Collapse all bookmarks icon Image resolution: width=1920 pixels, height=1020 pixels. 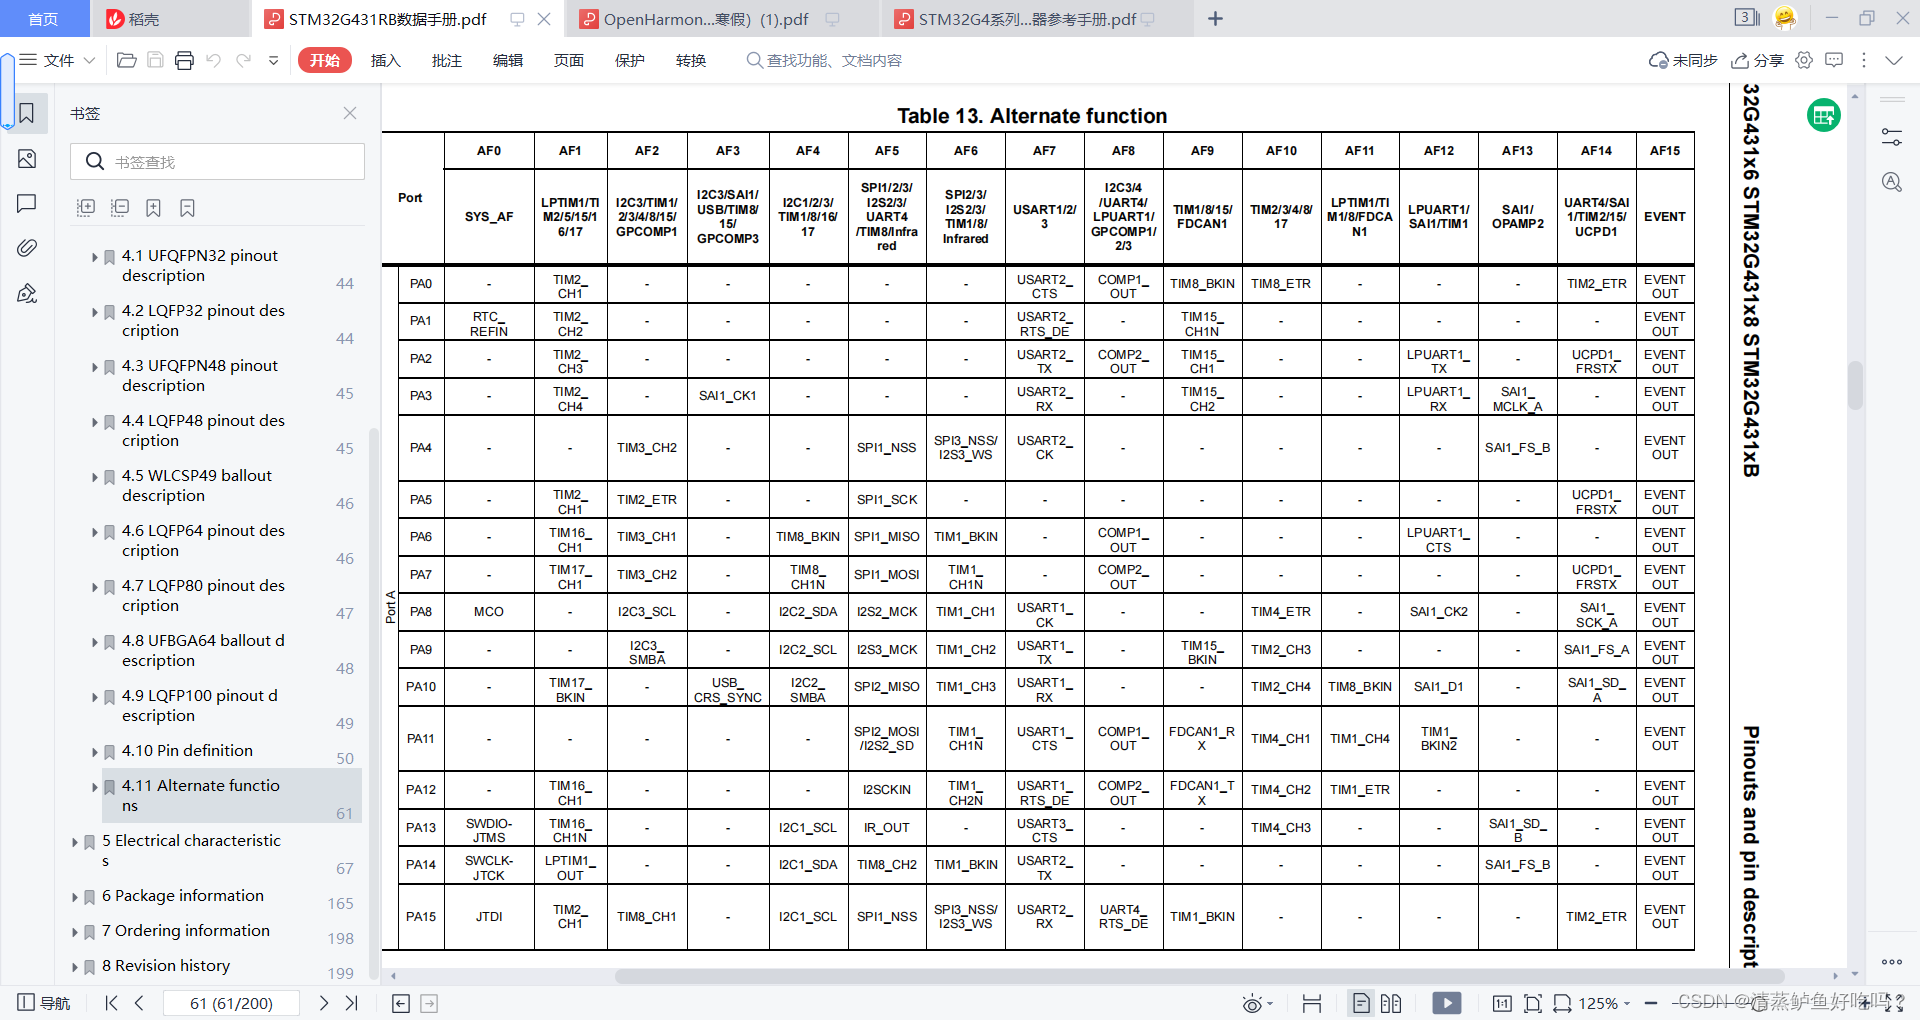point(120,207)
